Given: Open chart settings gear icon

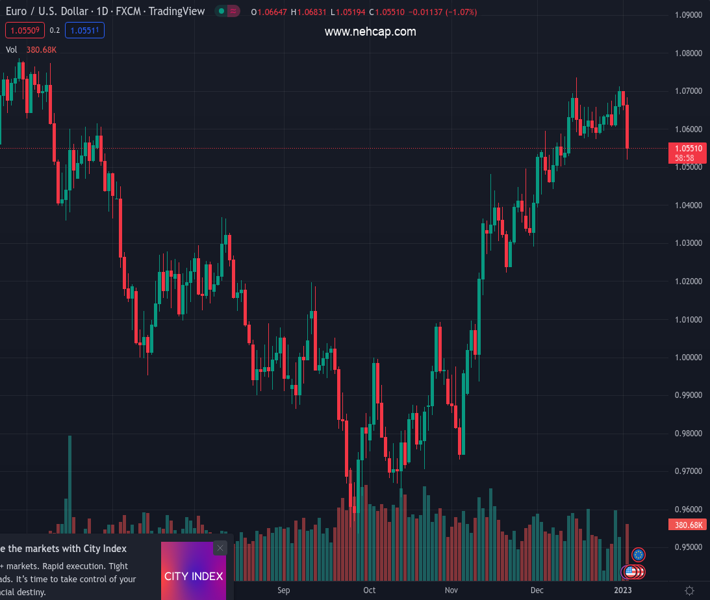Looking at the screenshot, I should click(689, 591).
